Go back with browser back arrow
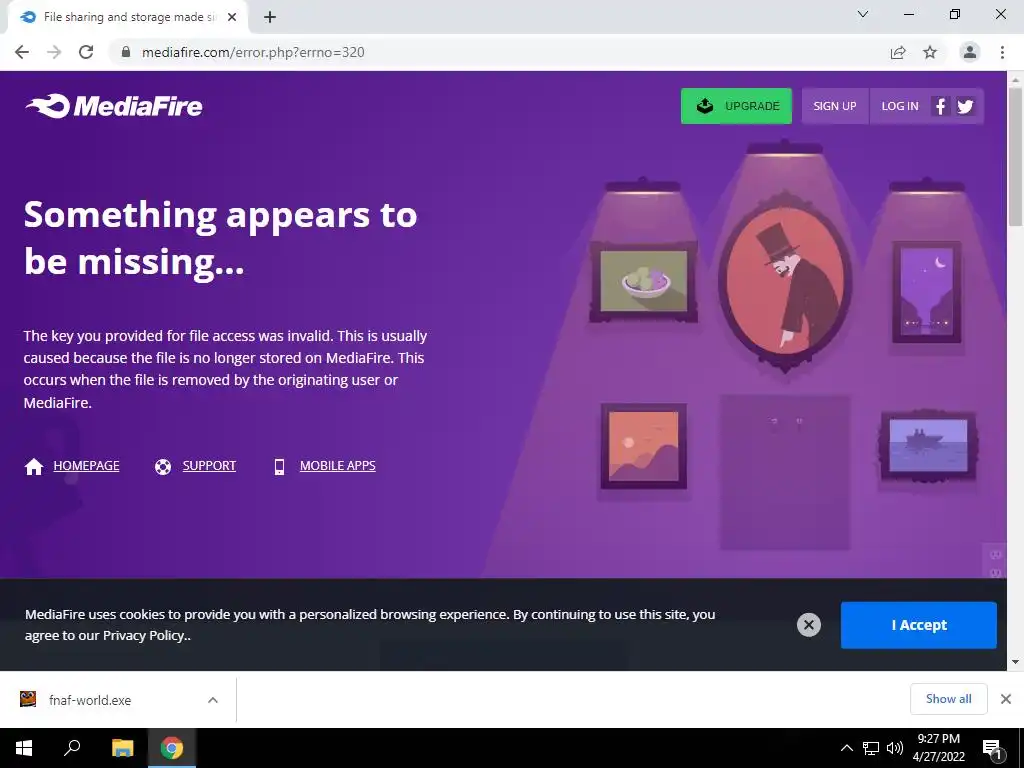1024x768 pixels. point(22,52)
